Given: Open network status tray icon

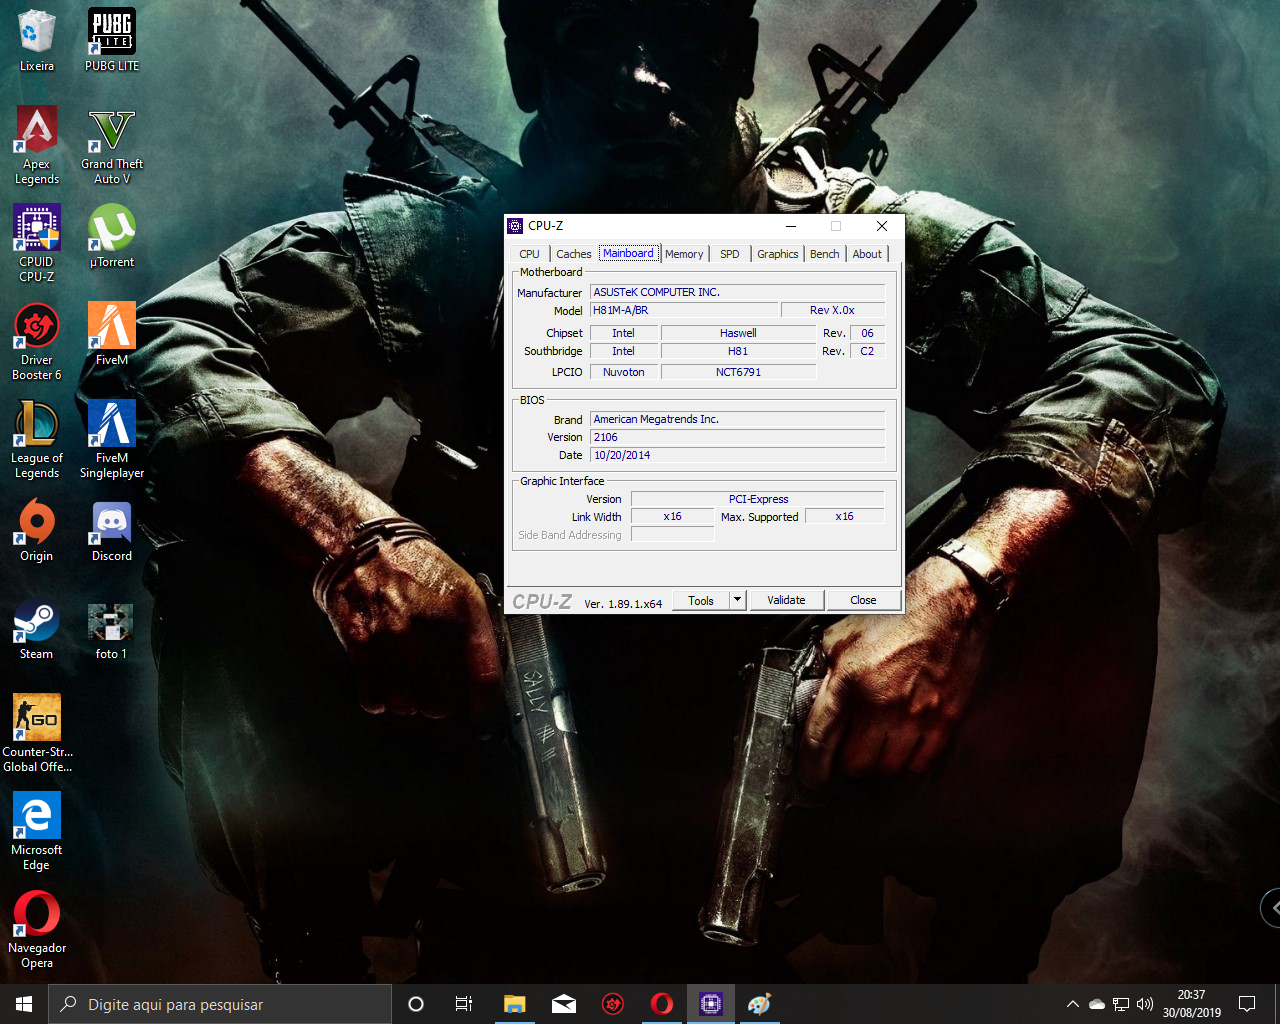Looking at the screenshot, I should [x=1121, y=1004].
